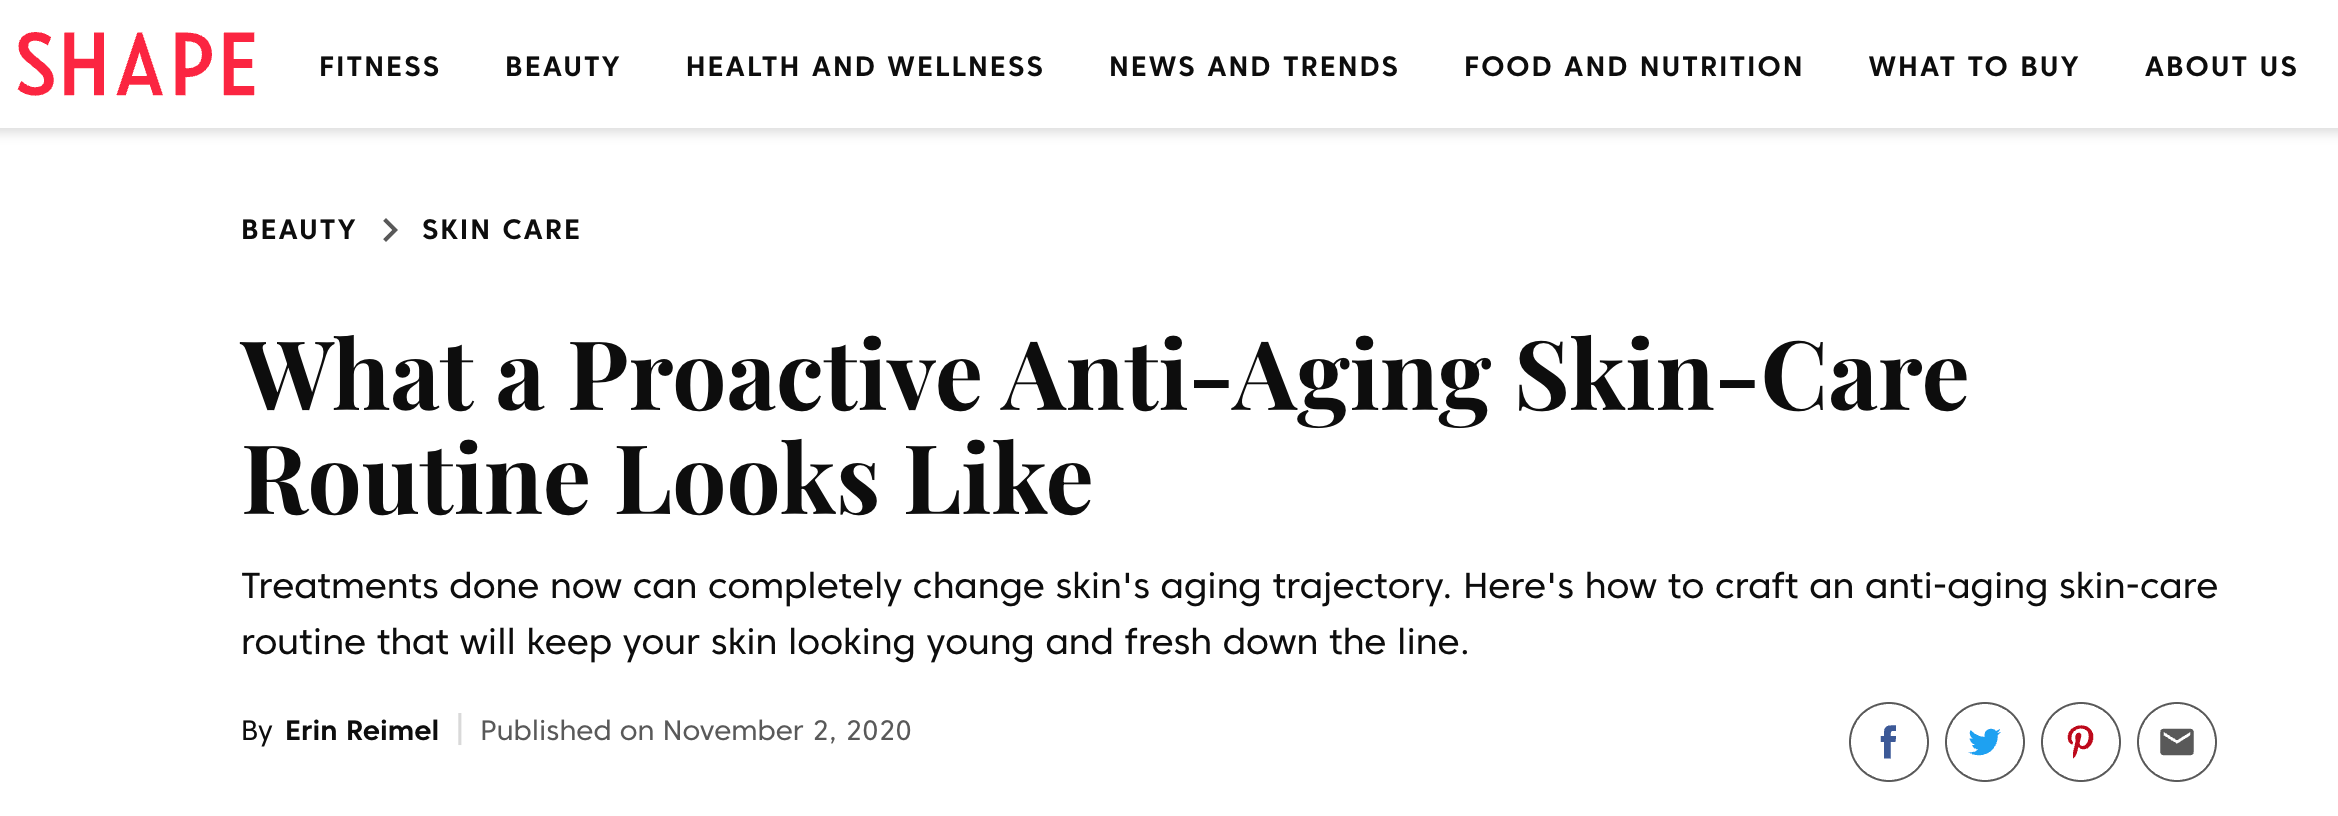Image resolution: width=2338 pixels, height=816 pixels.
Task: Click the breadcrumb chevron arrow separator
Action: pyautogui.click(x=390, y=230)
